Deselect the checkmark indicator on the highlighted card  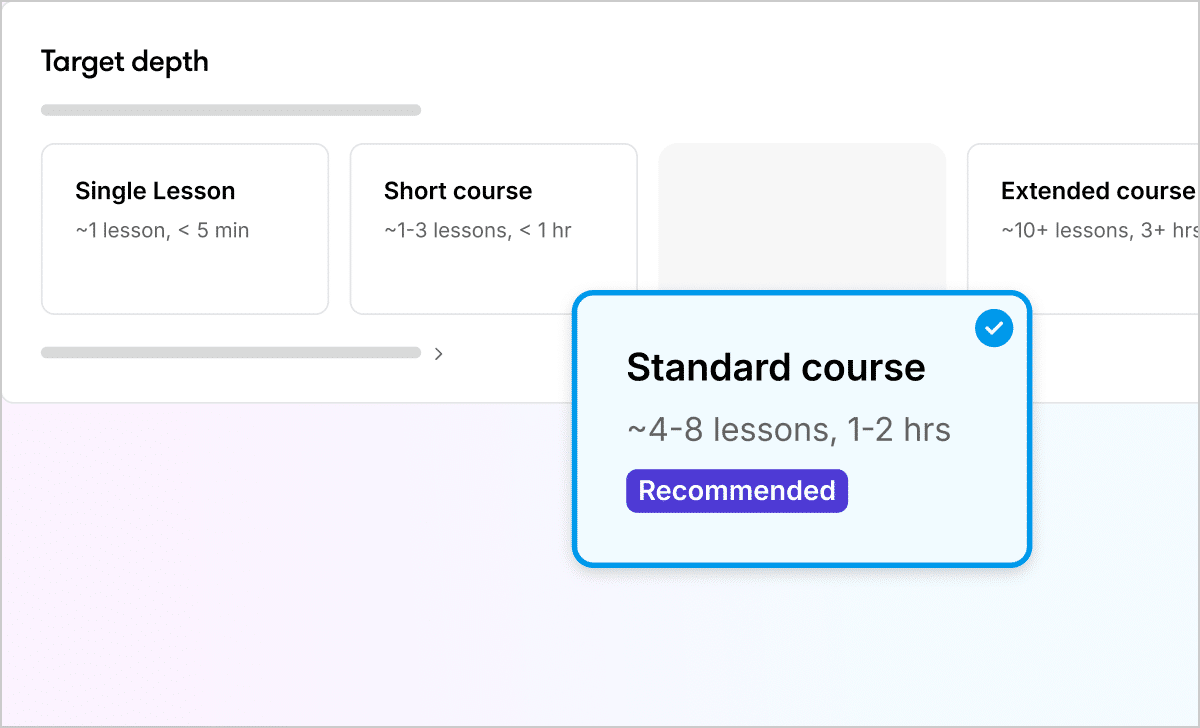pyautogui.click(x=993, y=327)
